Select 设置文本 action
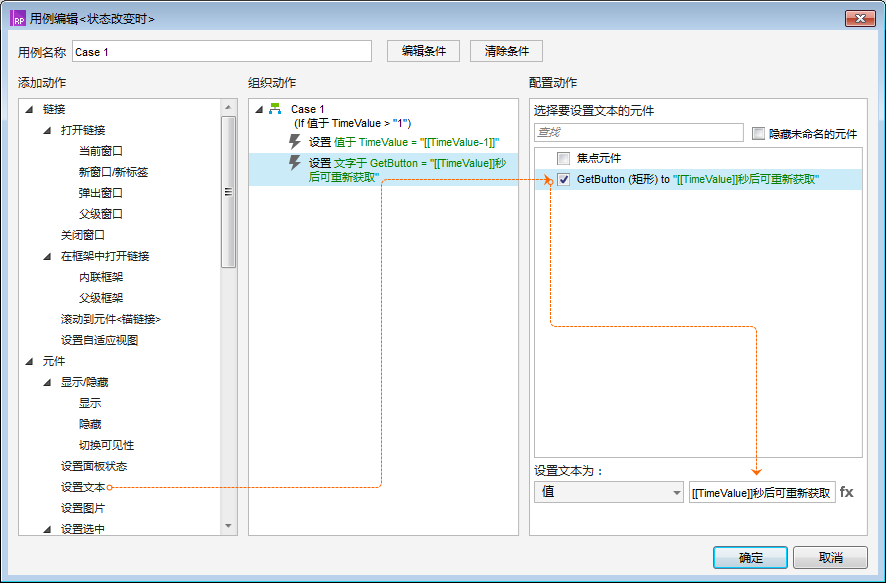 point(82,487)
